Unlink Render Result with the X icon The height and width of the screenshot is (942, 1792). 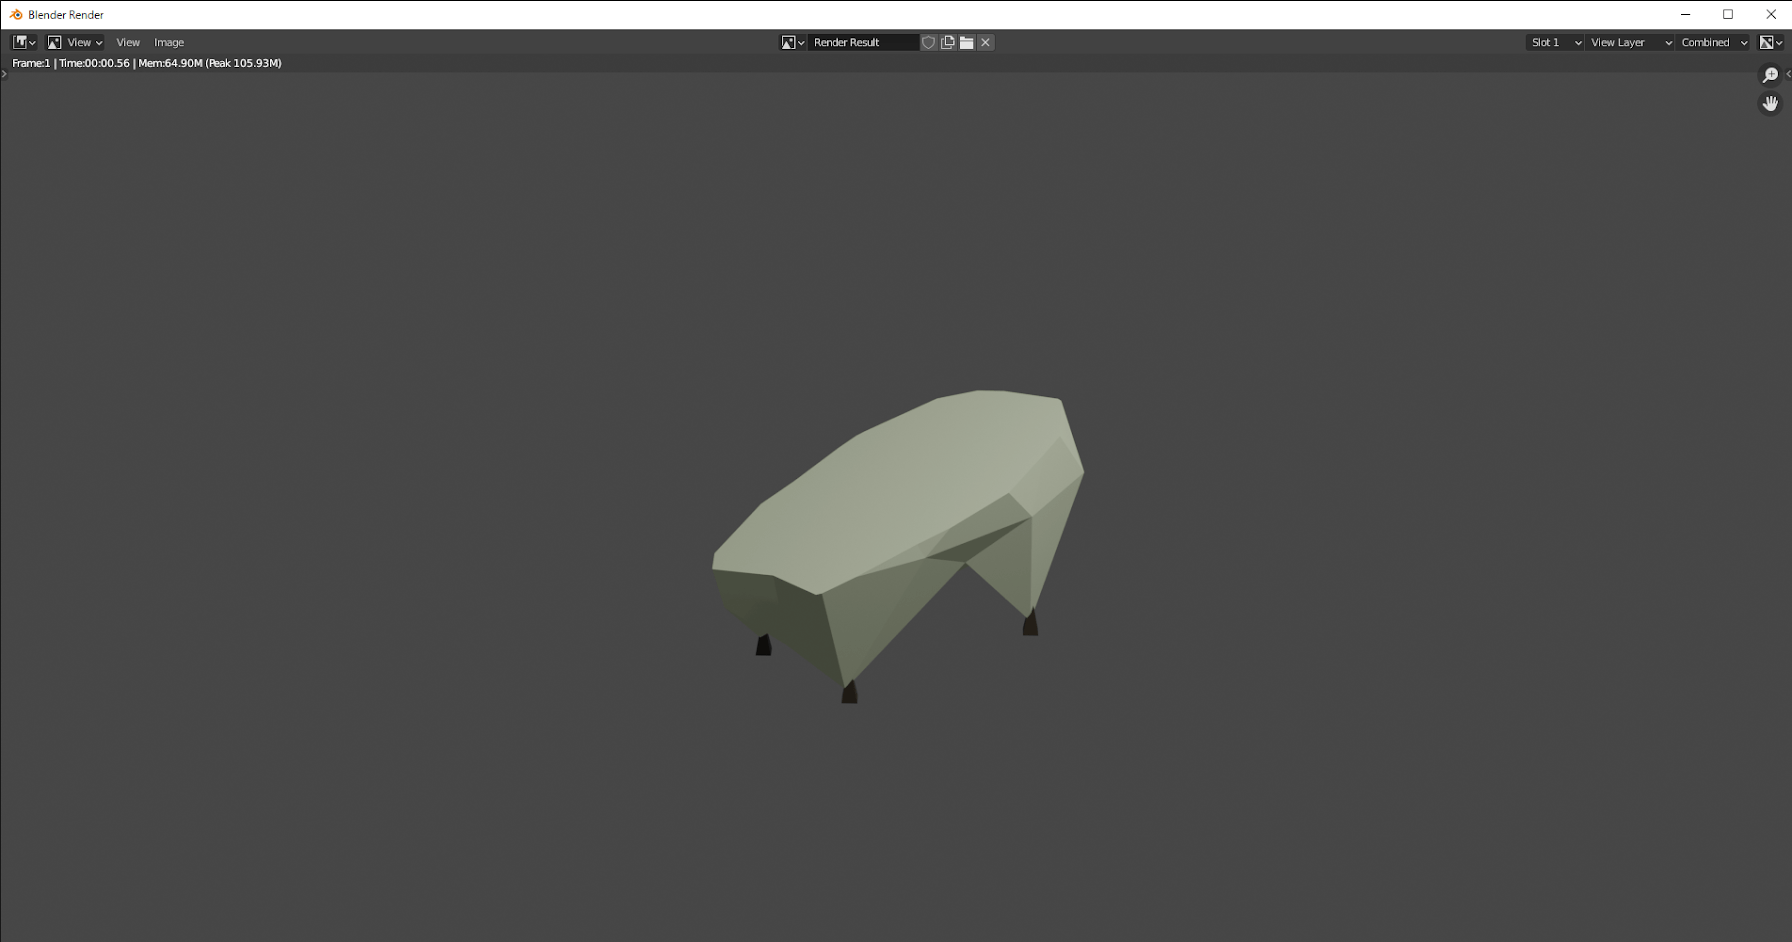(x=985, y=42)
